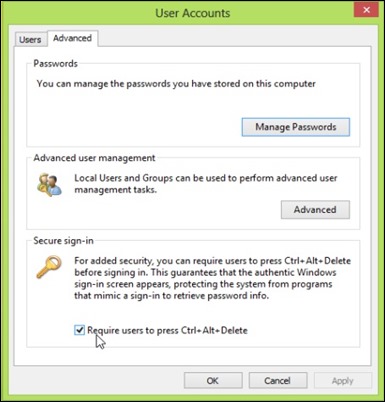Click the 'For added security' explanation paragraph

point(212,278)
